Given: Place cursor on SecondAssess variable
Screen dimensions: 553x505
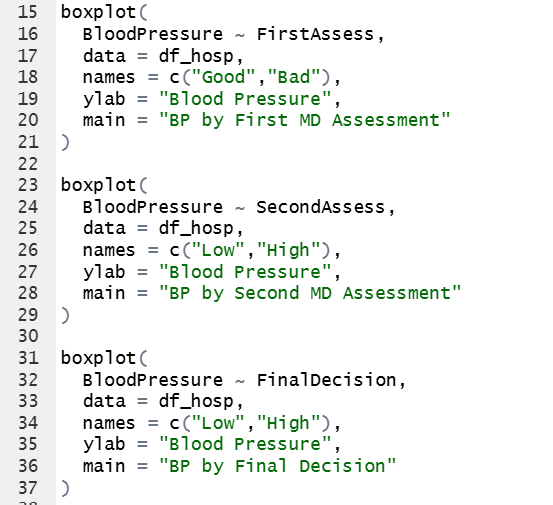Looking at the screenshot, I should point(320,207).
